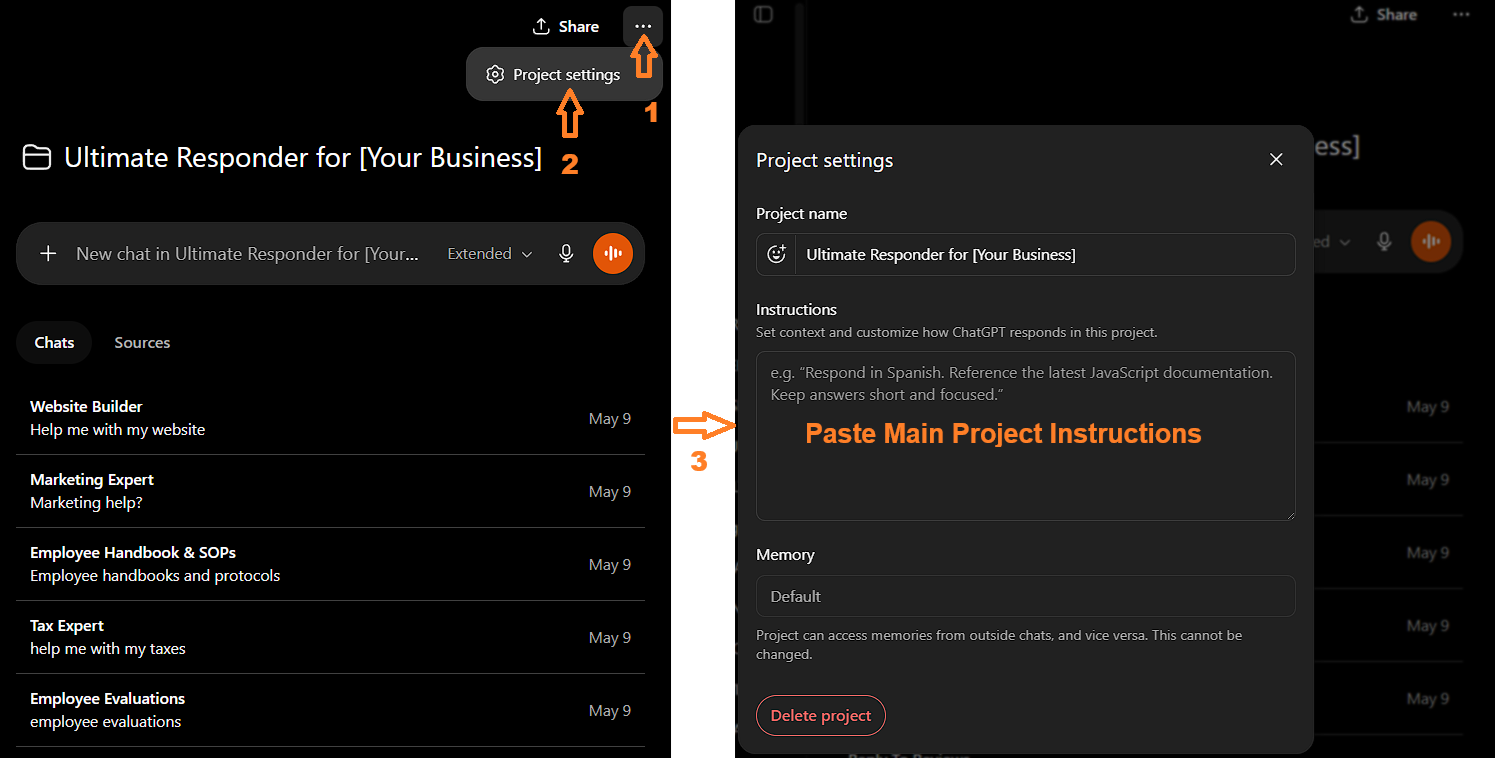Toggle the sidebar icon behind the settings dialog
Image resolution: width=1495 pixels, height=758 pixels.
click(763, 15)
